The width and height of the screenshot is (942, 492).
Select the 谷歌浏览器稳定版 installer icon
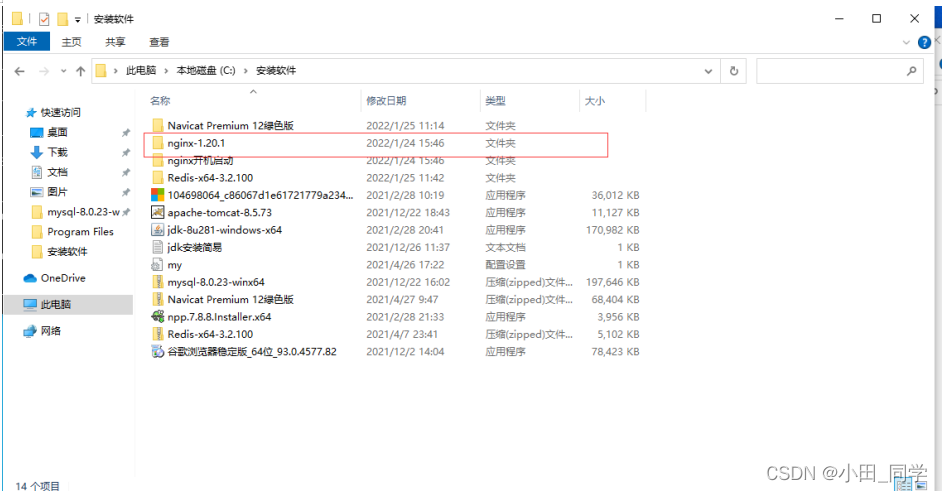click(x=157, y=351)
